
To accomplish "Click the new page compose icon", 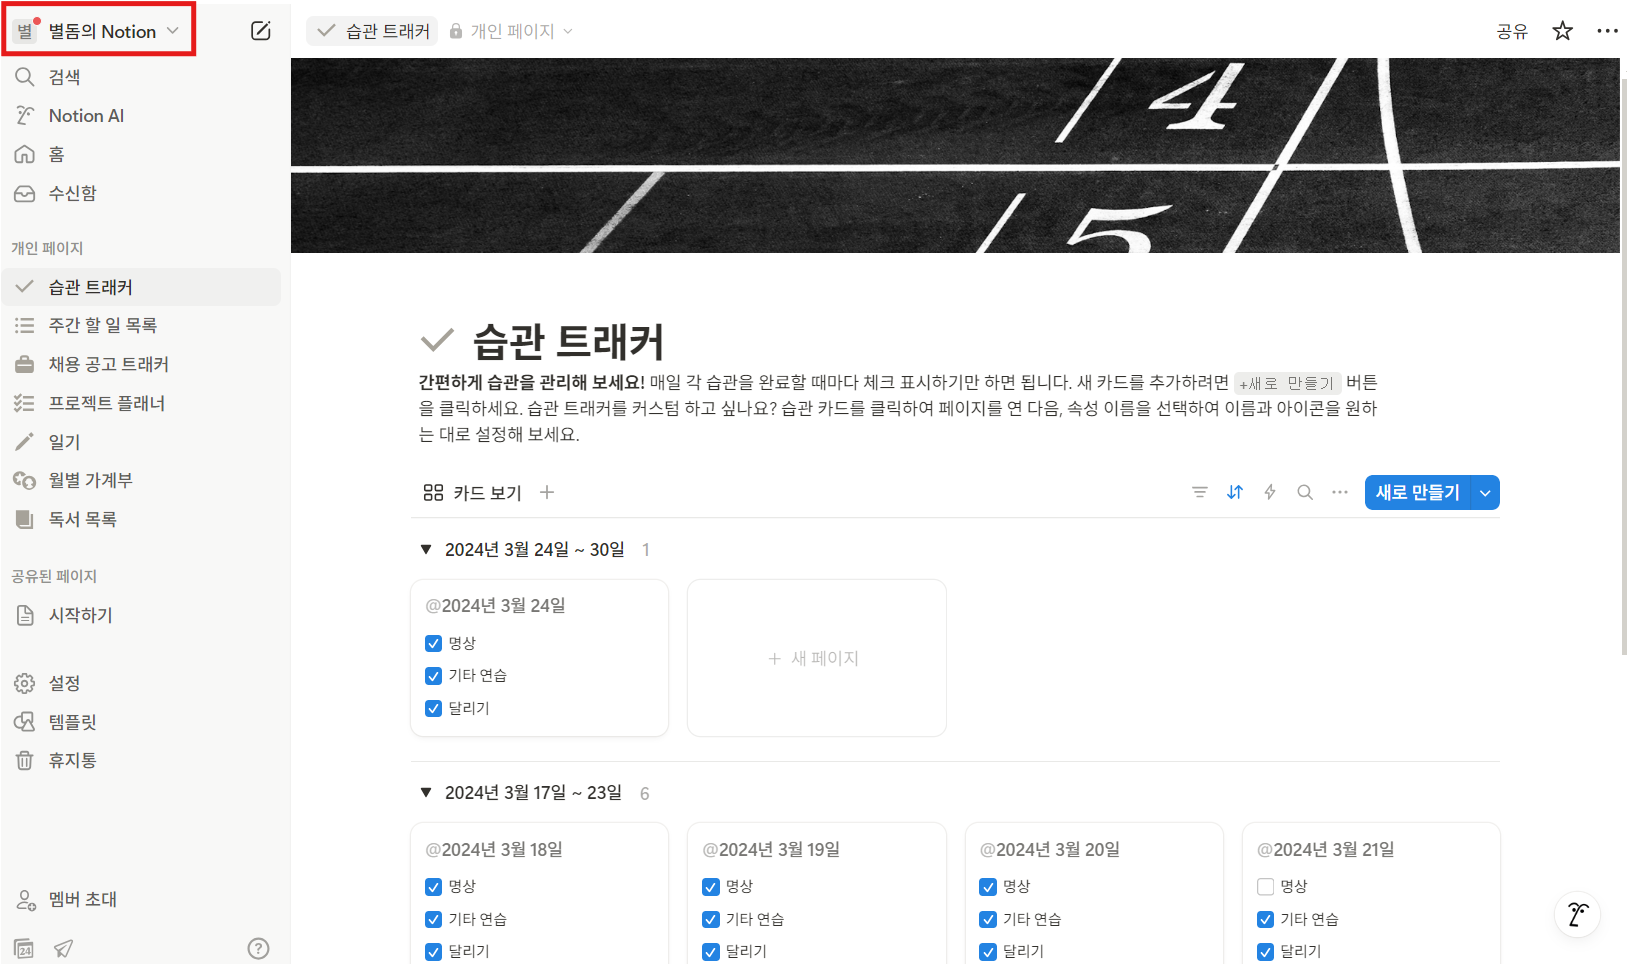I will point(260,30).
